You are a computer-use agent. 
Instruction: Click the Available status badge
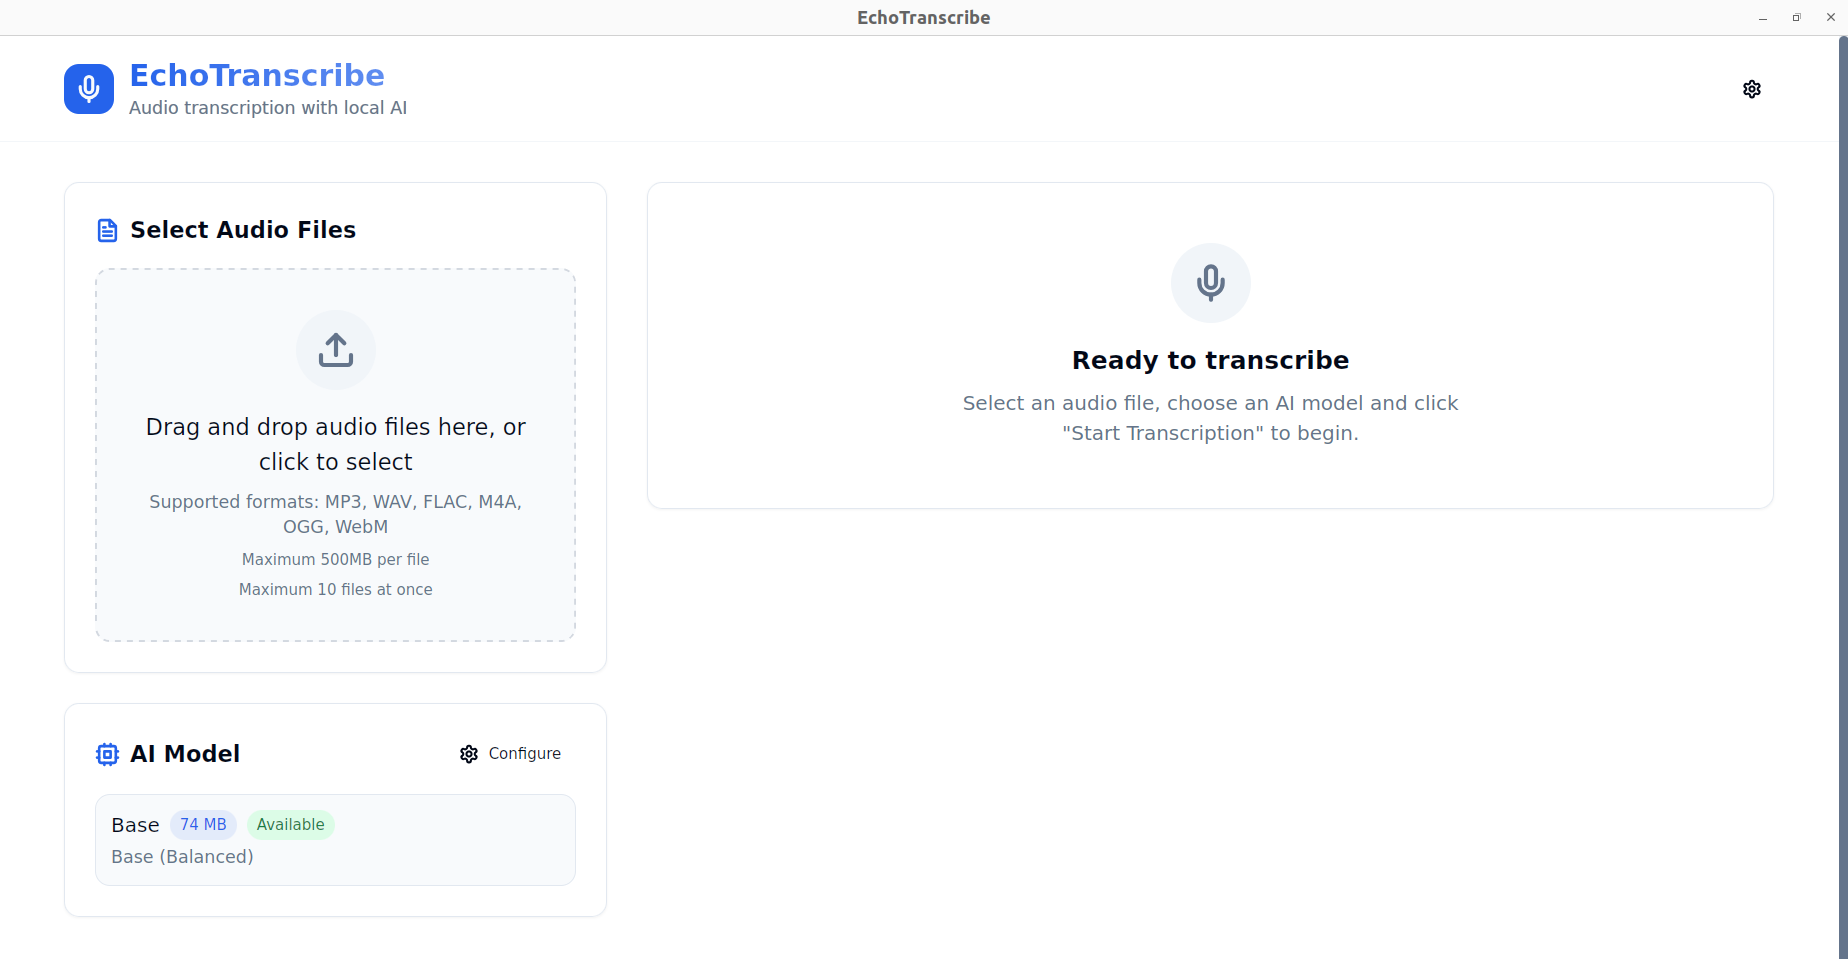290,825
